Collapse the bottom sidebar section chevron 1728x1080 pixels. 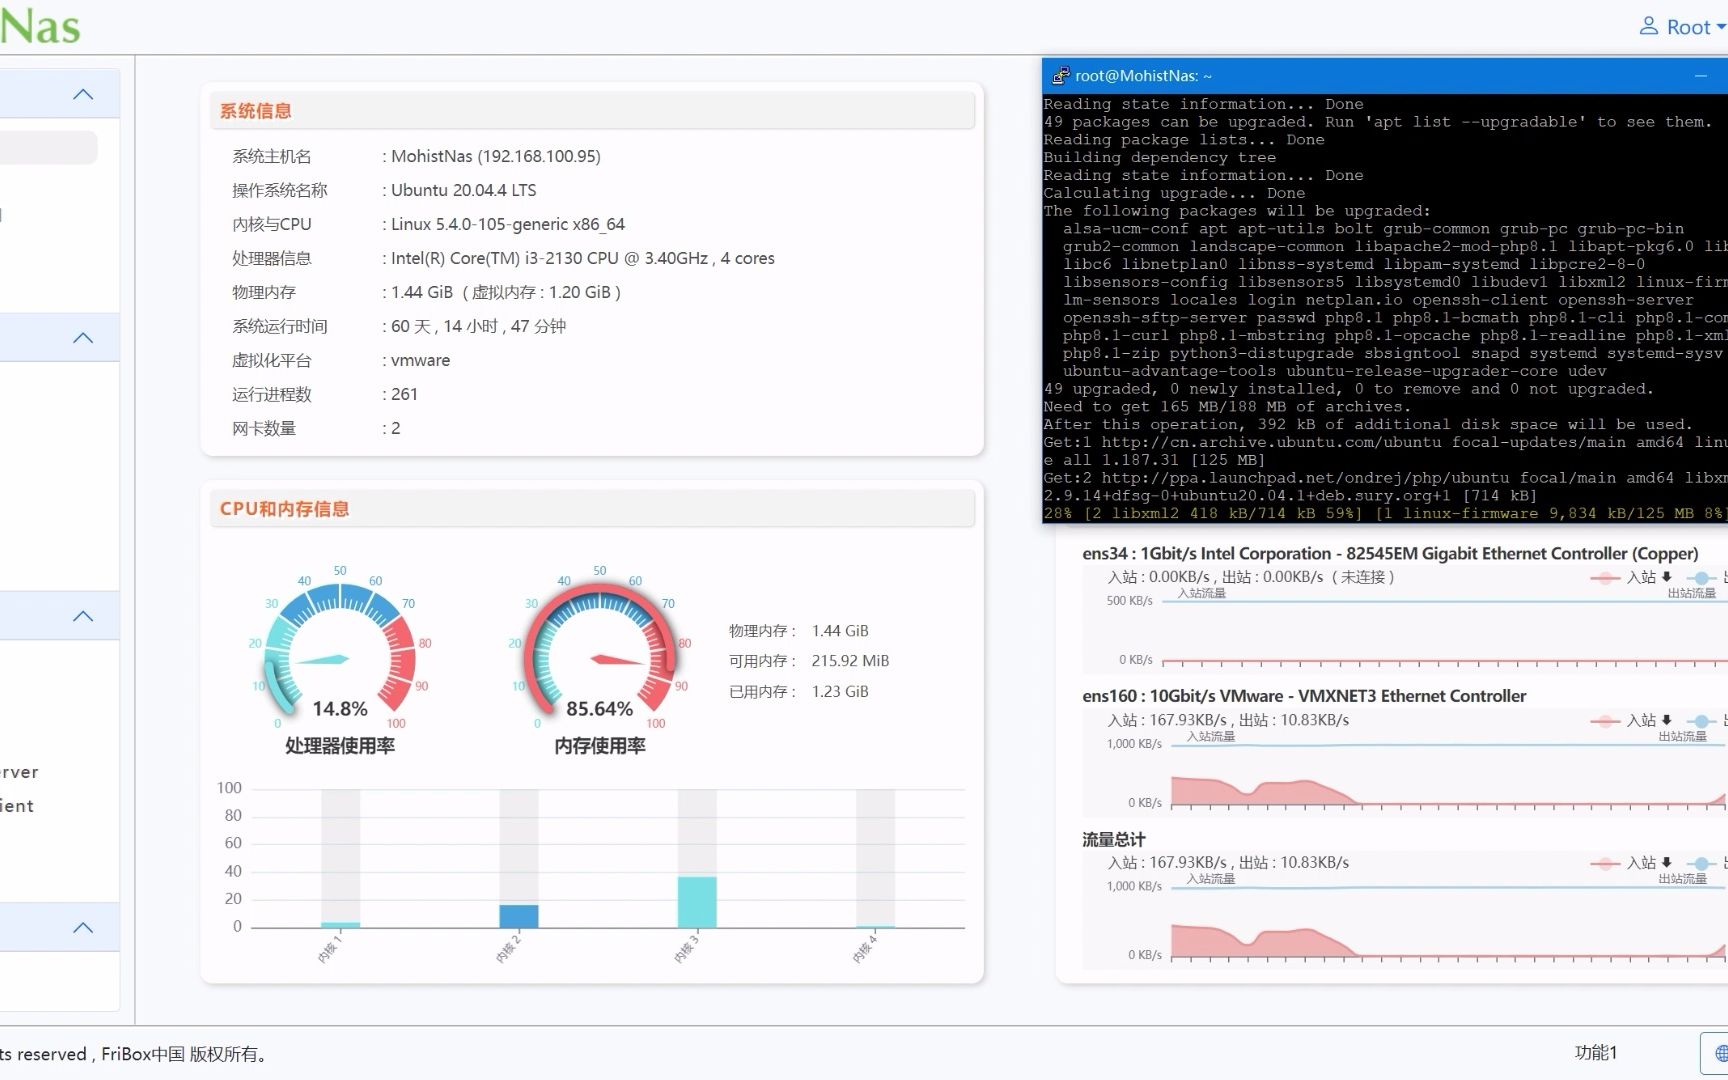[x=83, y=928]
